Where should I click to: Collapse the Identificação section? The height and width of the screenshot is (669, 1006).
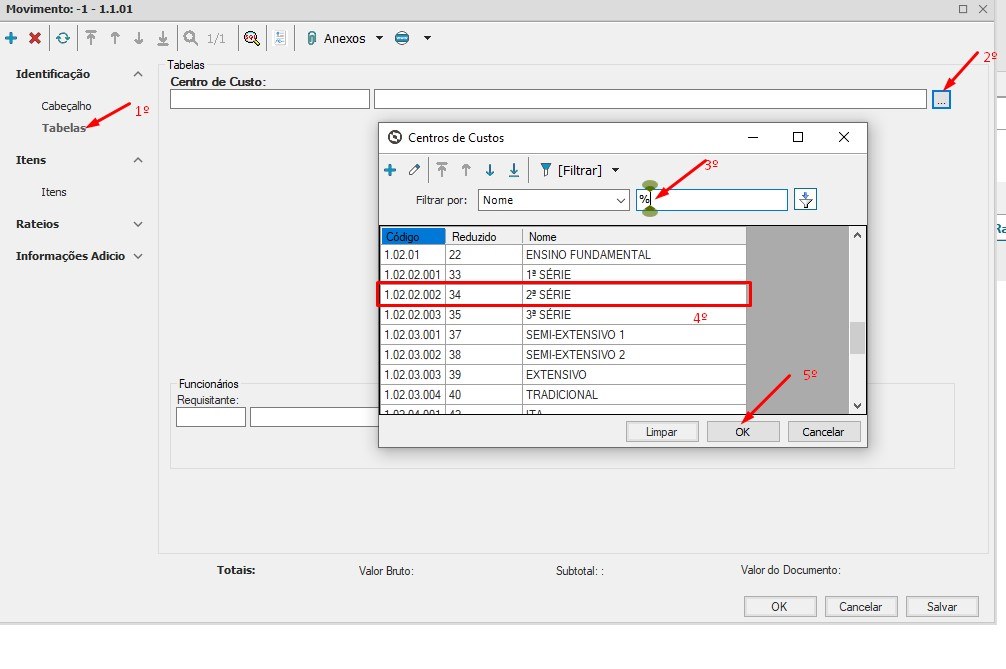coord(137,73)
